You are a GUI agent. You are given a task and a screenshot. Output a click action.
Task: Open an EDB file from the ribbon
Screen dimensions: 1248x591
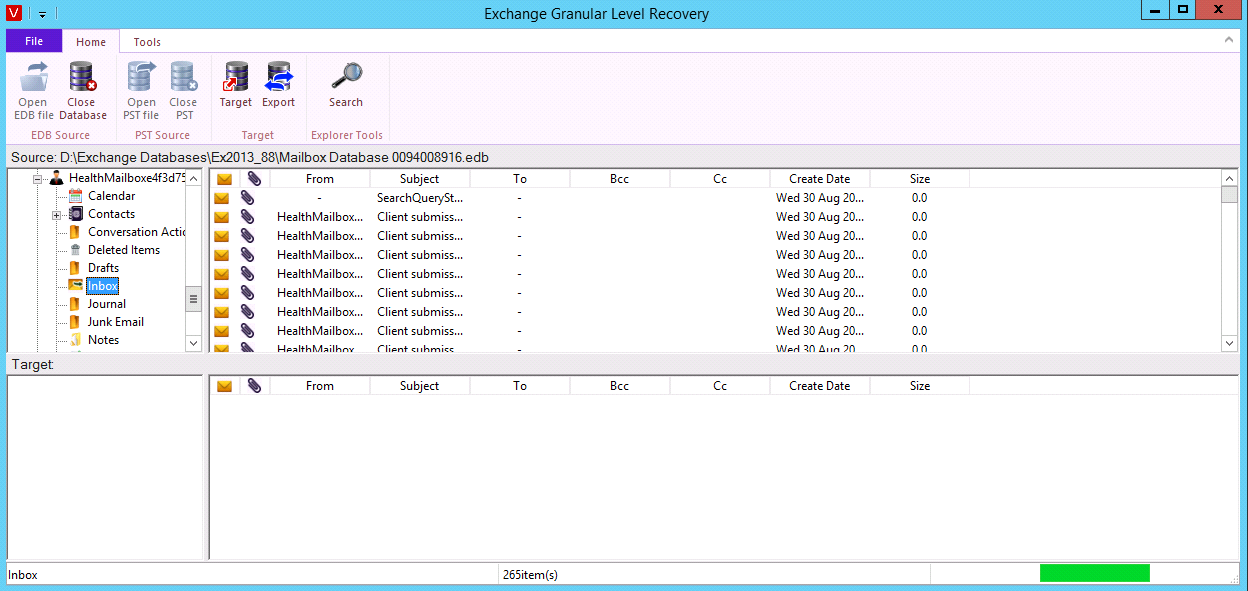(33, 91)
